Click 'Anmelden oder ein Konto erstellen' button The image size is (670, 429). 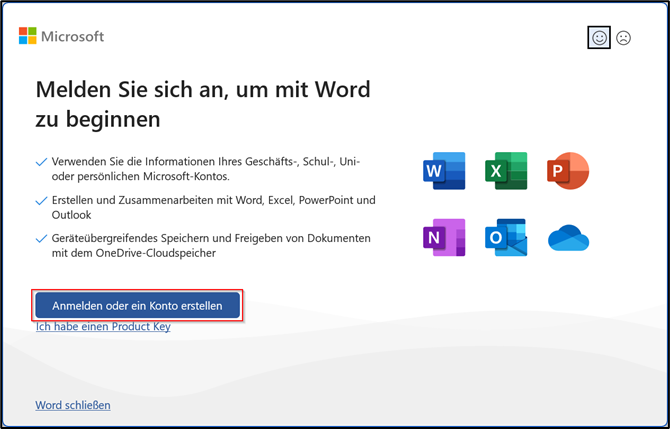pyautogui.click(x=137, y=306)
